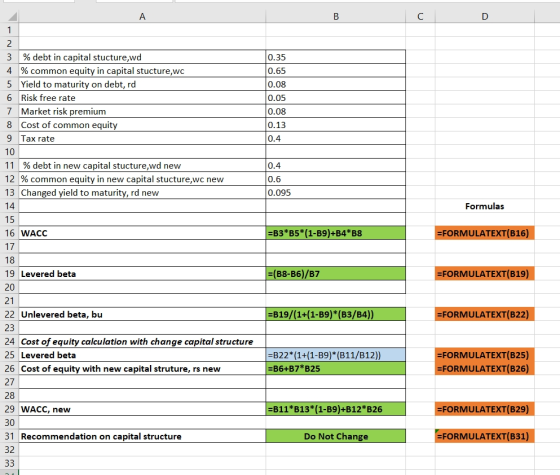
Task: Select column A header
Action: pos(142,16)
